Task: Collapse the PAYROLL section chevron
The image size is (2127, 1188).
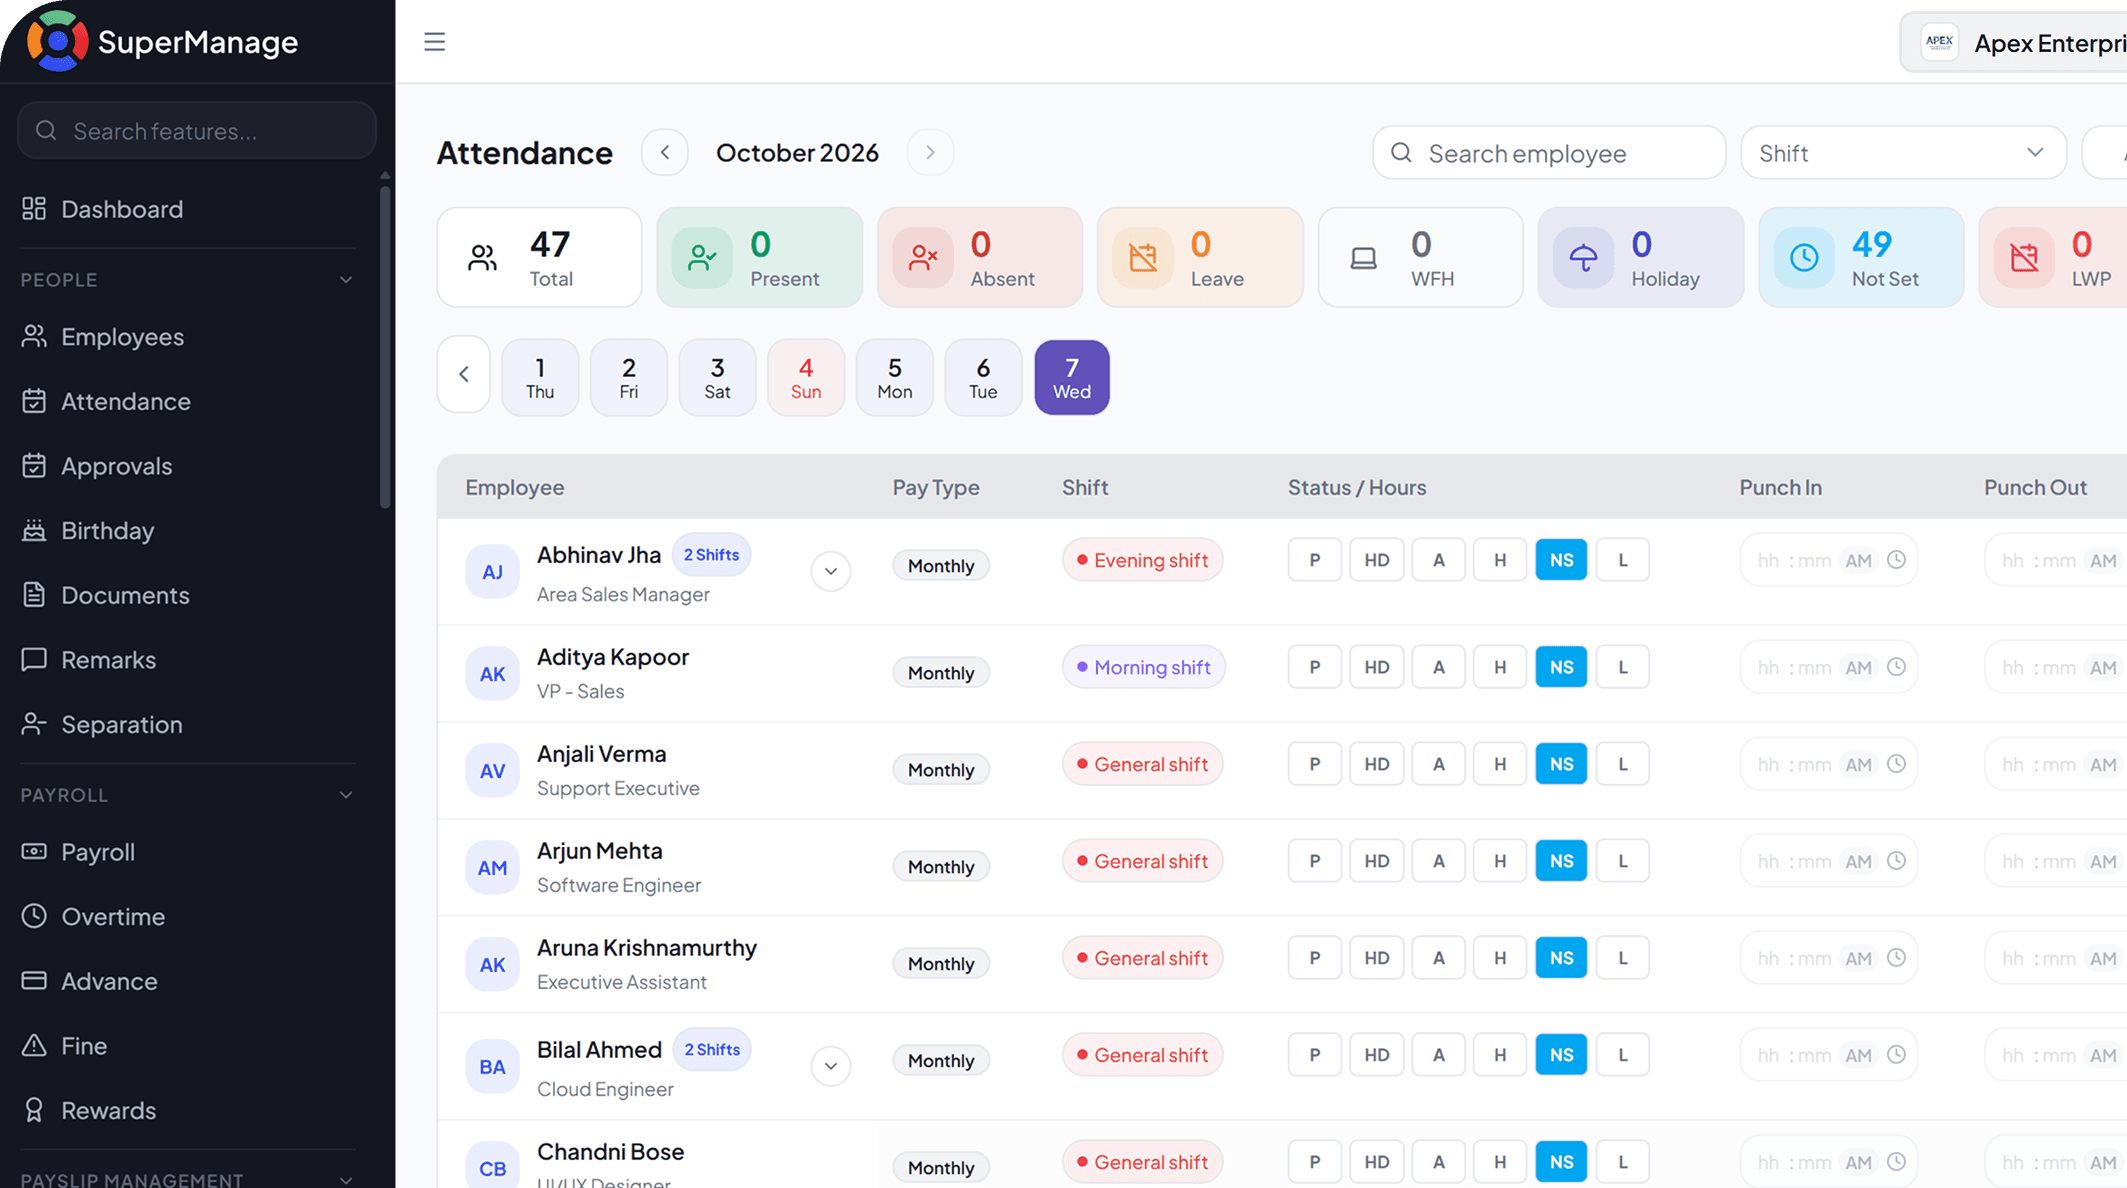Action: 346,795
